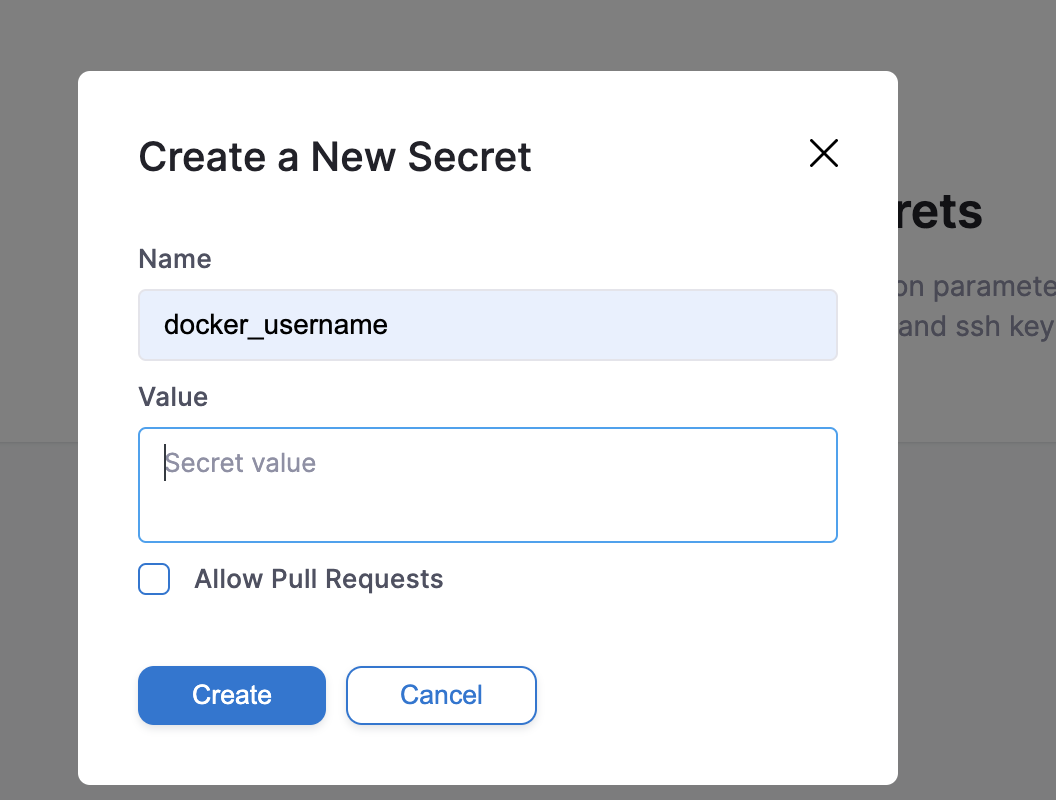Click the Name field label

175,259
